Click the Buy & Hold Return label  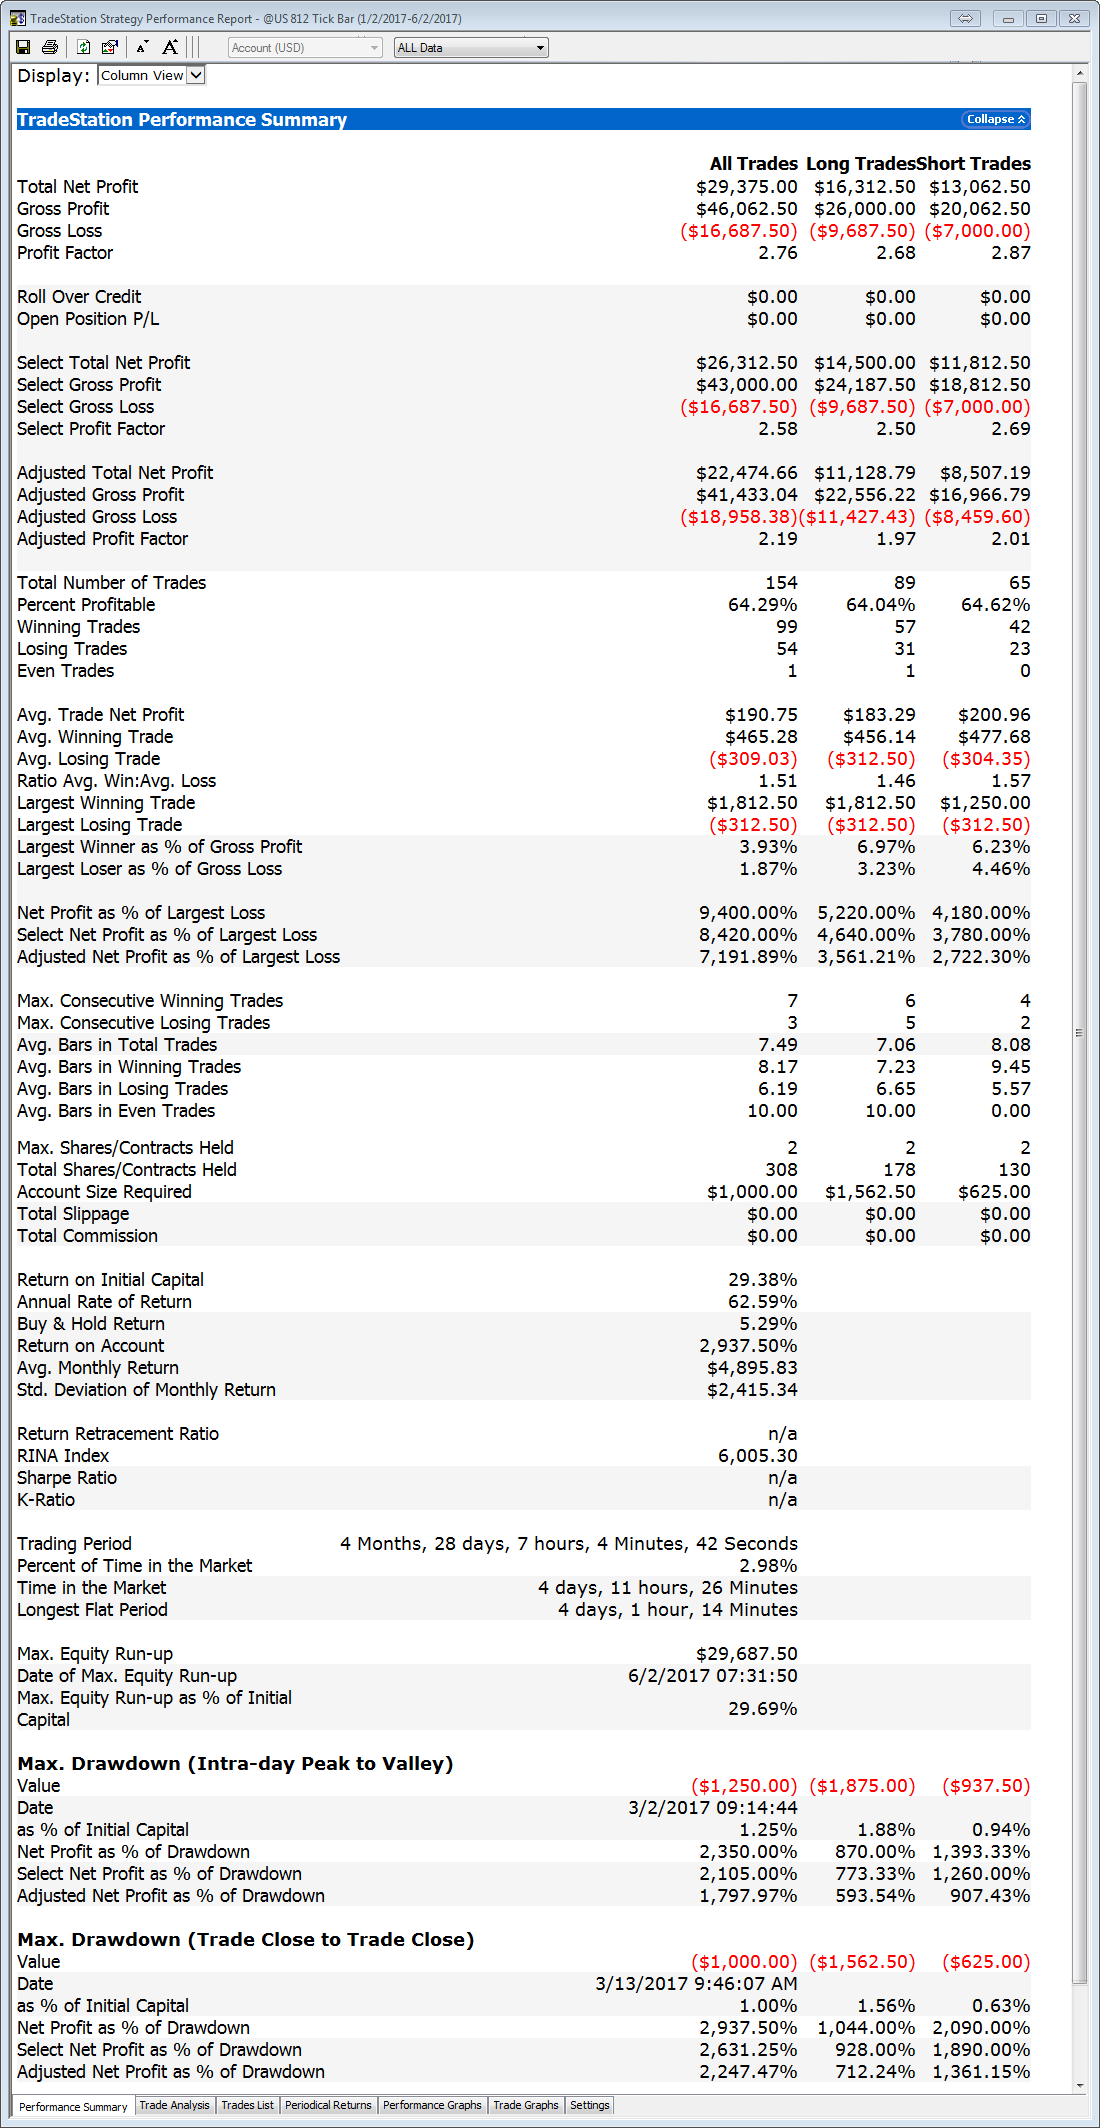(x=91, y=1324)
